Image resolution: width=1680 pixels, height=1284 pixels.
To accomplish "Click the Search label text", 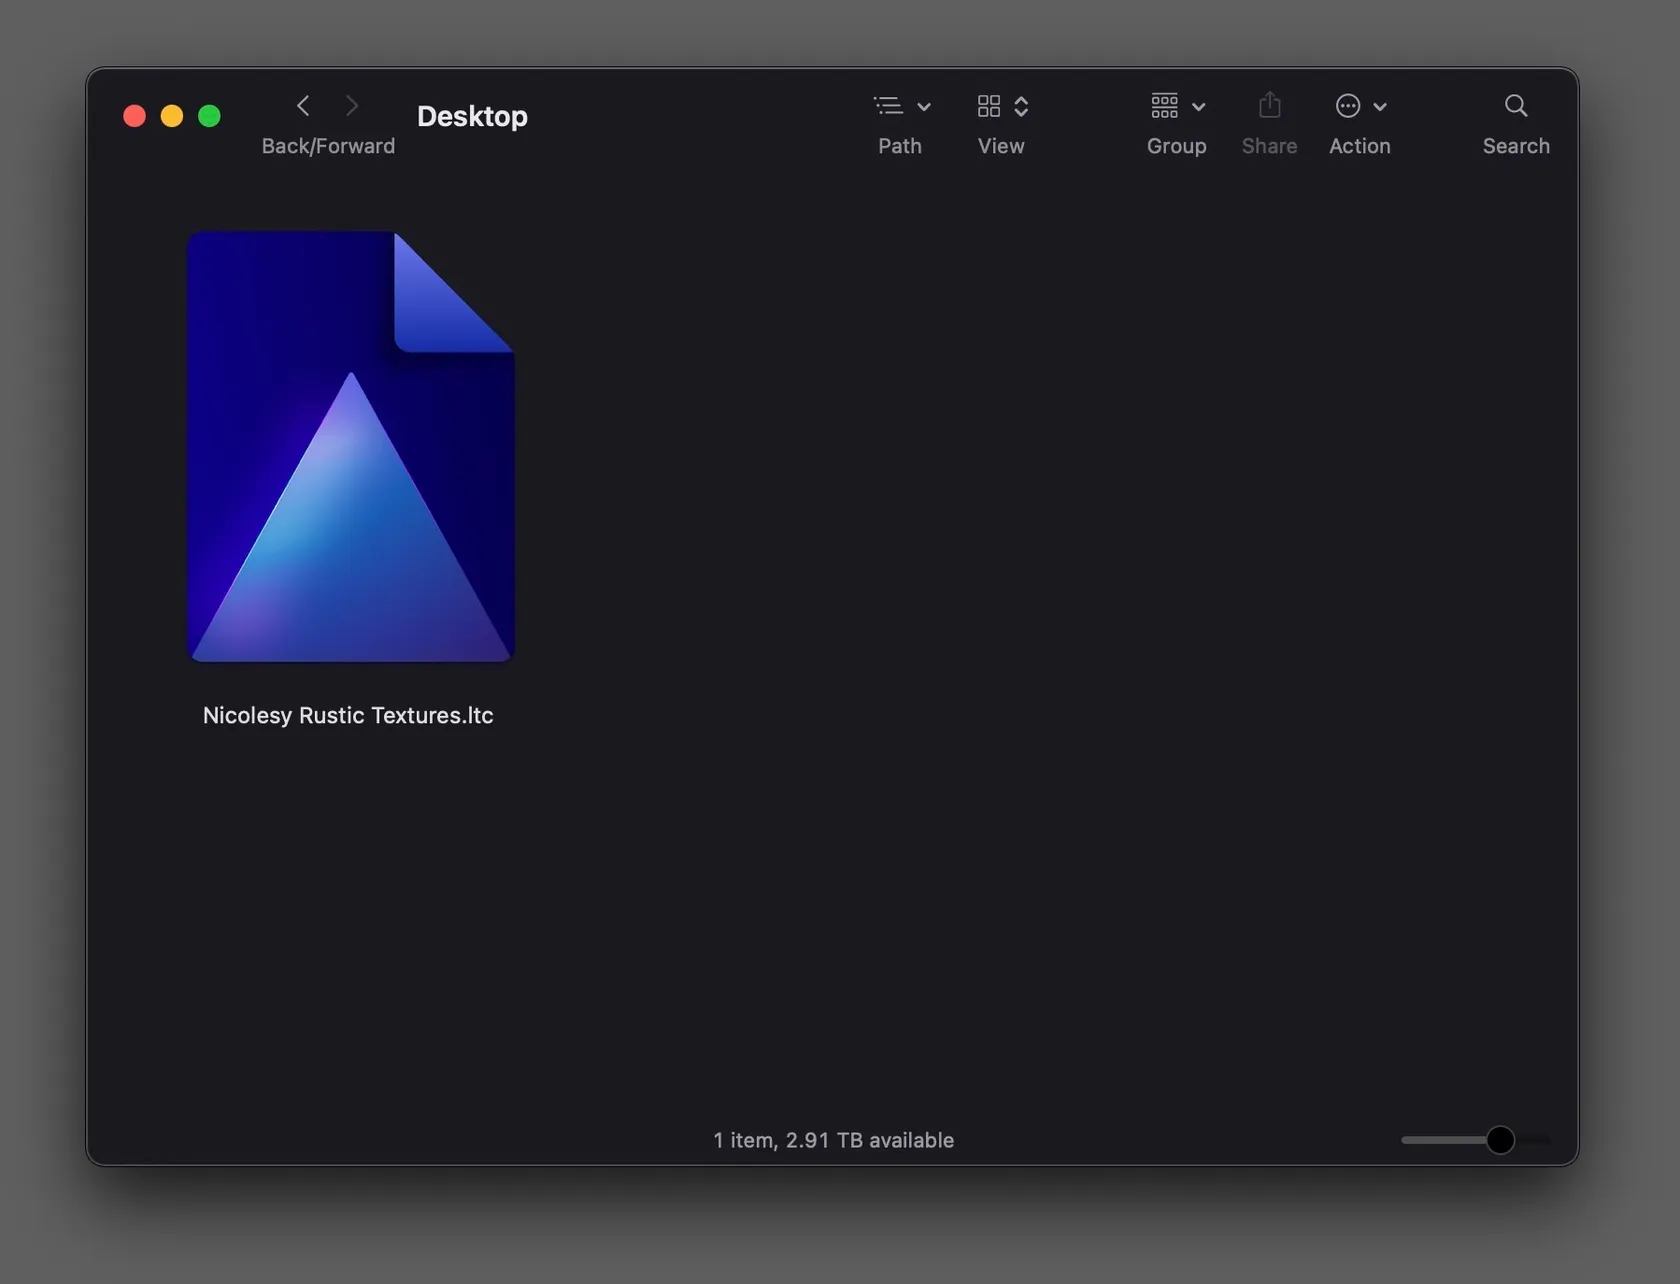I will tap(1516, 146).
